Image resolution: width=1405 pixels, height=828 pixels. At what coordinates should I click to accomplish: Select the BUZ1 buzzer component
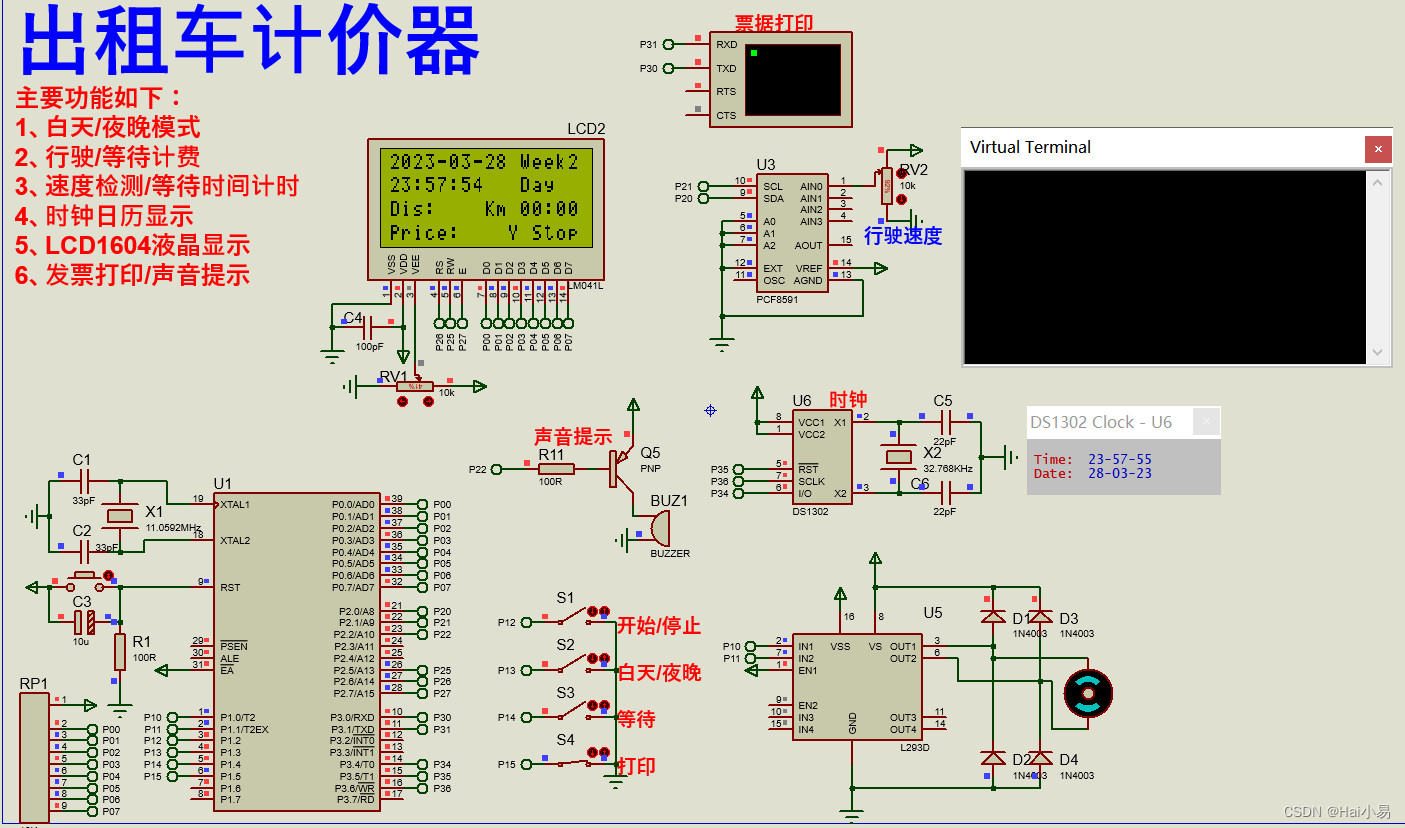click(660, 527)
